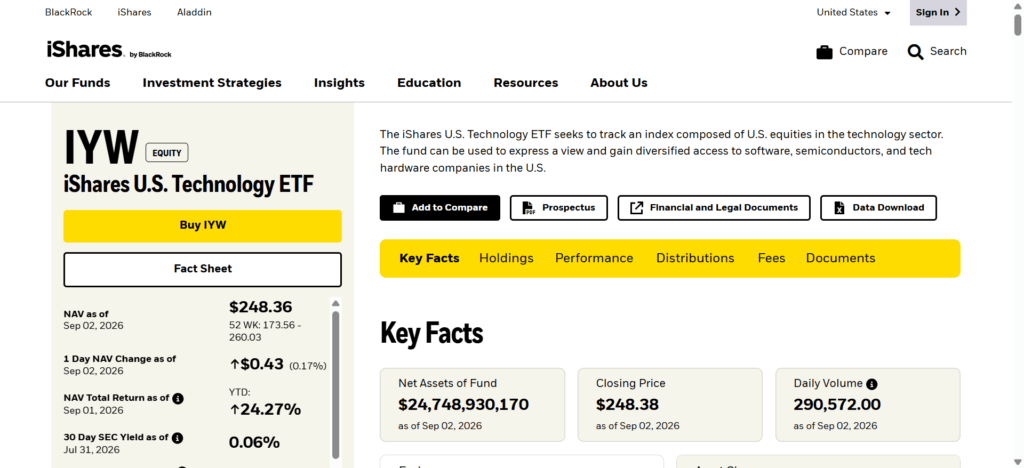This screenshot has height=468, width=1024.
Task: Open the Investment Strategies menu
Action: point(212,83)
